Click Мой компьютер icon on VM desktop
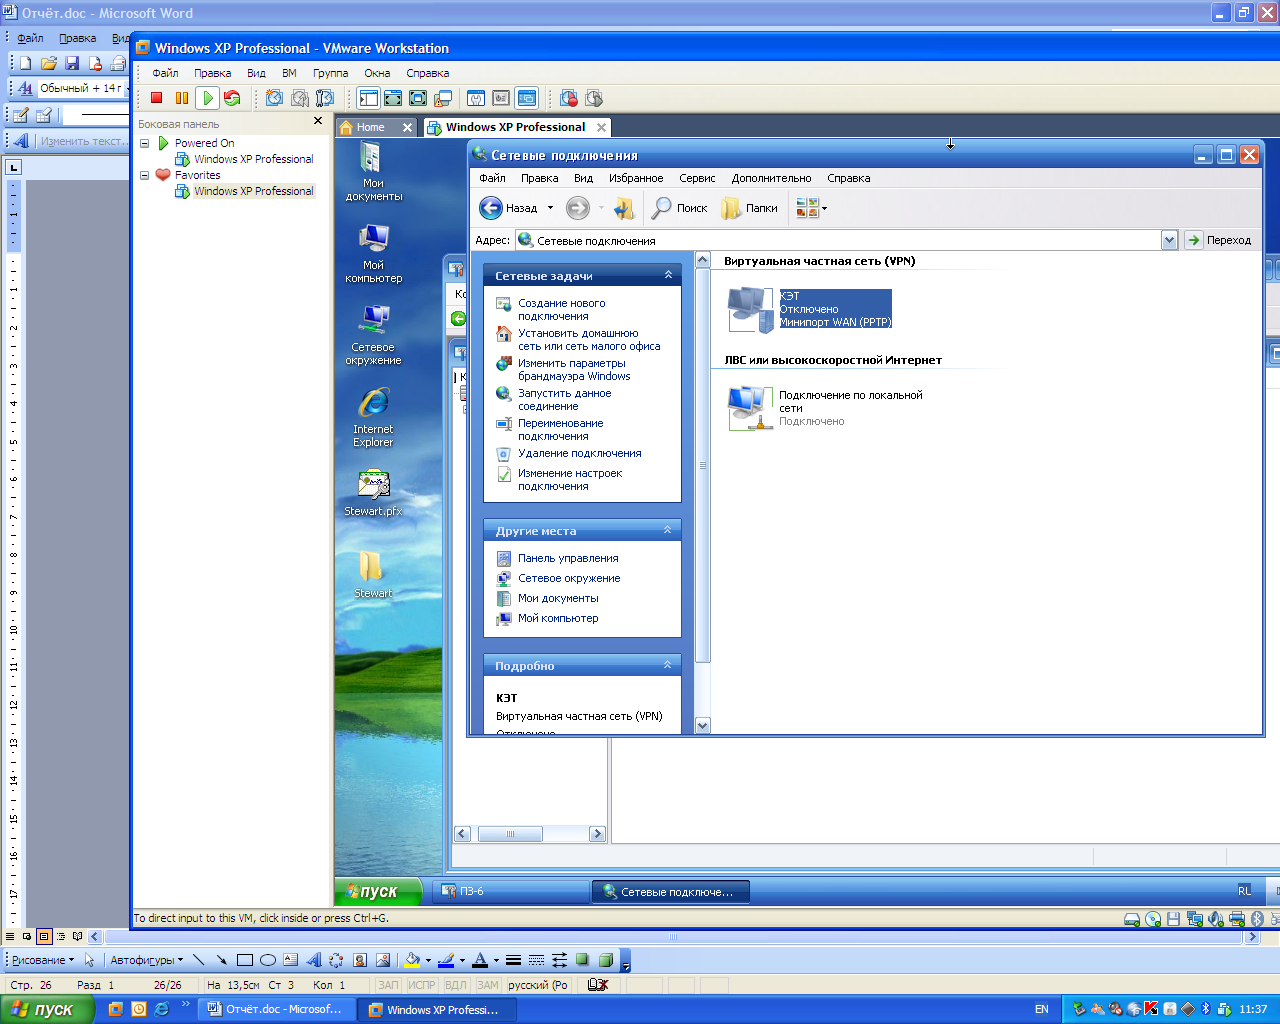This screenshot has width=1280, height=1024. pos(373,253)
